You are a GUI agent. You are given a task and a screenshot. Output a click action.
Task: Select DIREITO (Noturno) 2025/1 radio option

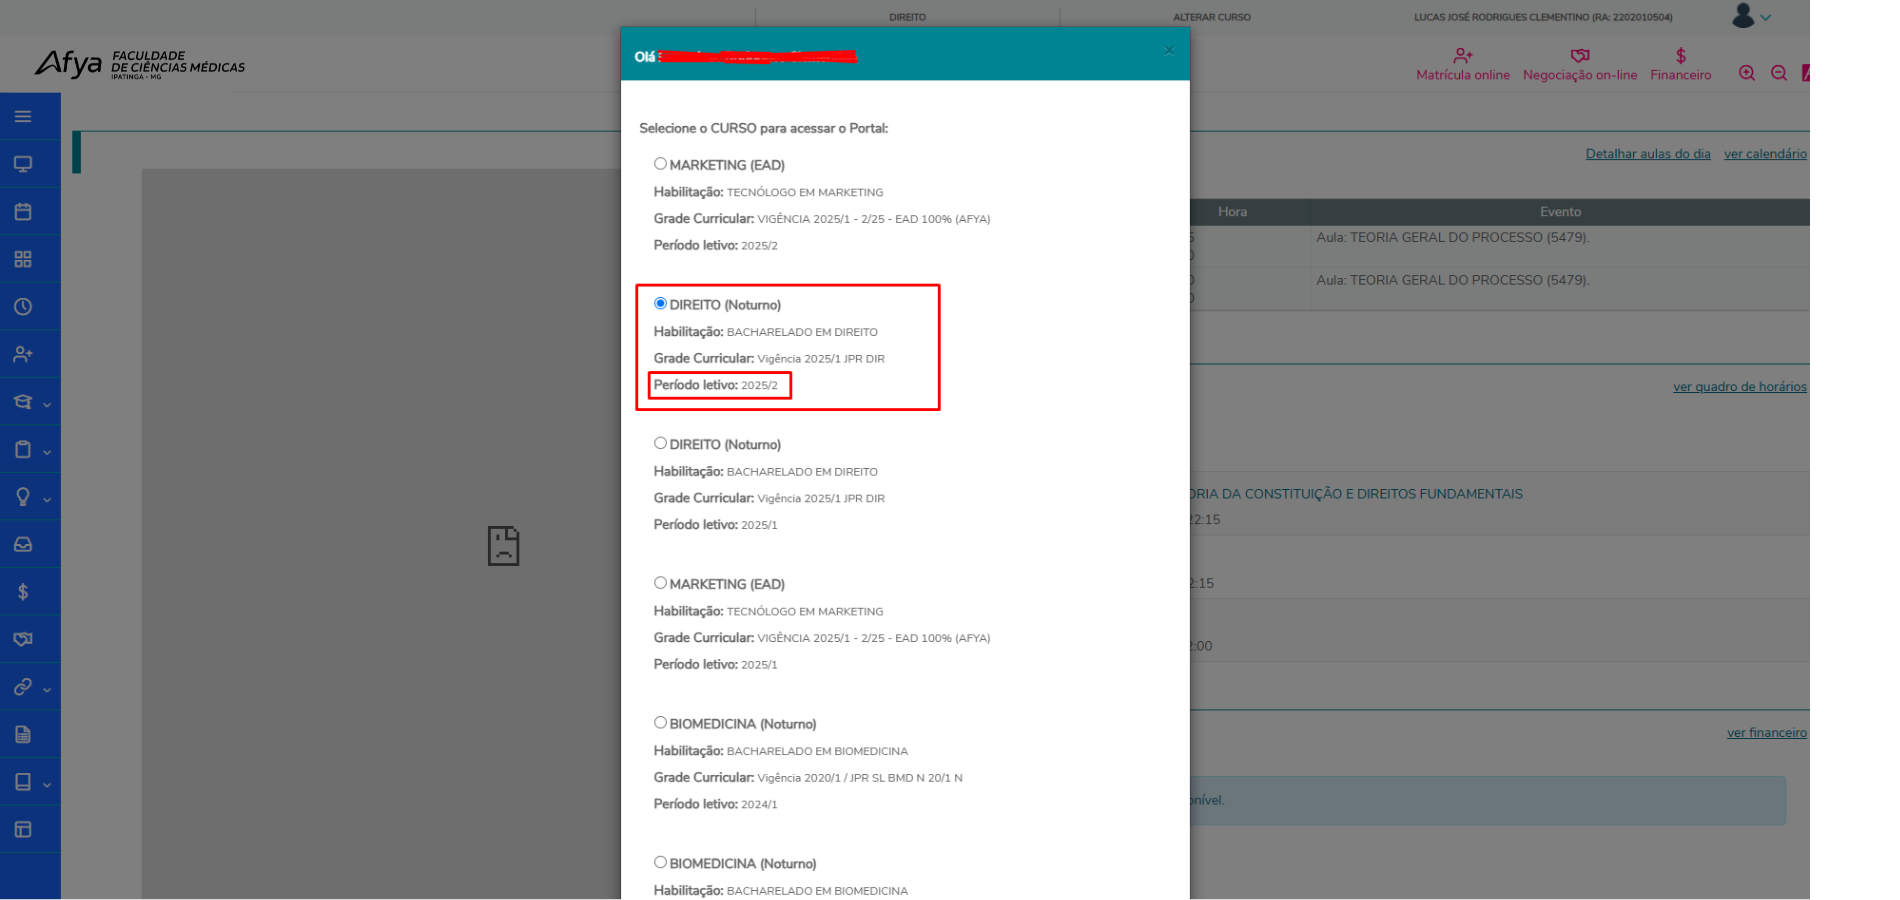tap(660, 443)
